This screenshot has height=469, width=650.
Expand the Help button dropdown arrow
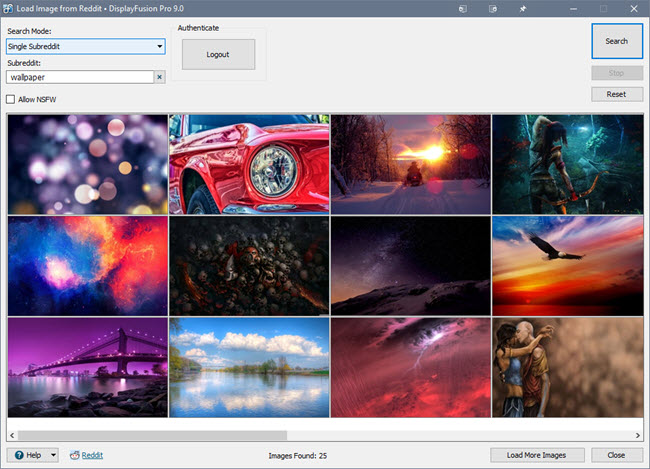pyautogui.click(x=53, y=455)
